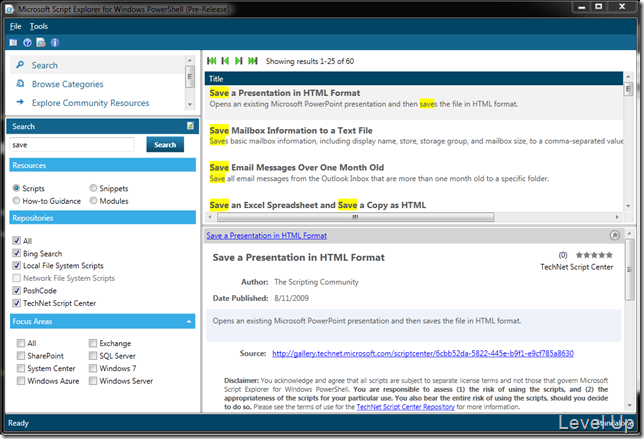Open the Tools menu

tap(39, 26)
